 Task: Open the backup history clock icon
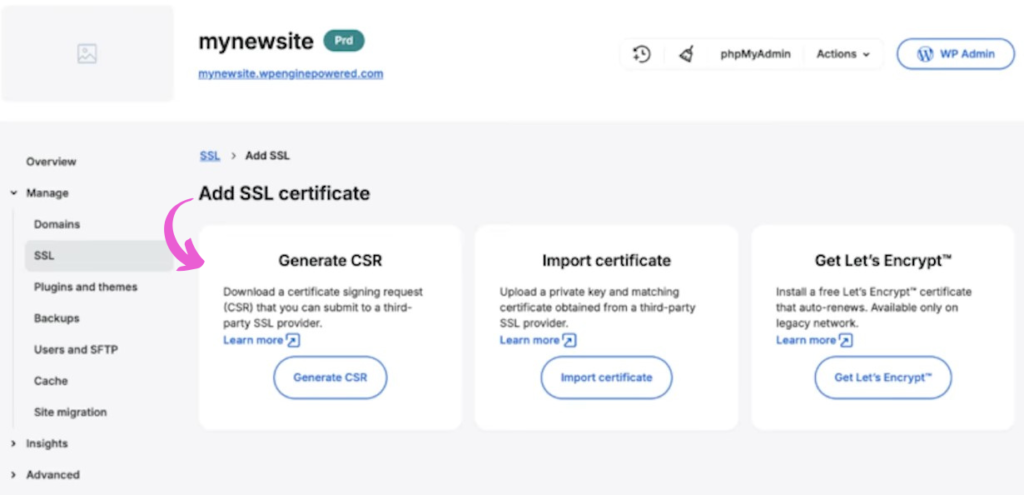tap(642, 54)
